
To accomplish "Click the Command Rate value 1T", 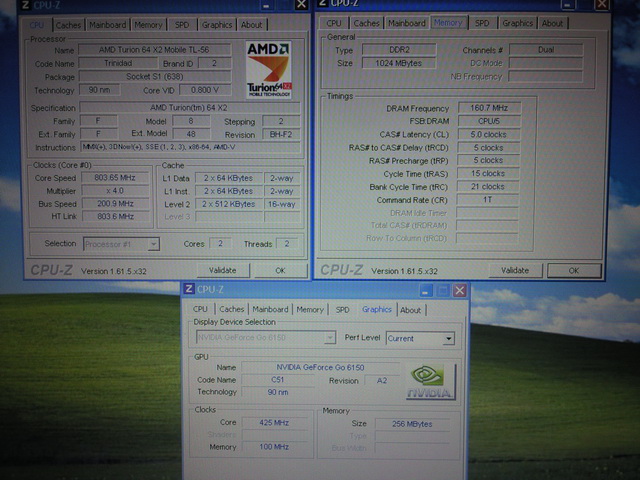I will tap(487, 200).
